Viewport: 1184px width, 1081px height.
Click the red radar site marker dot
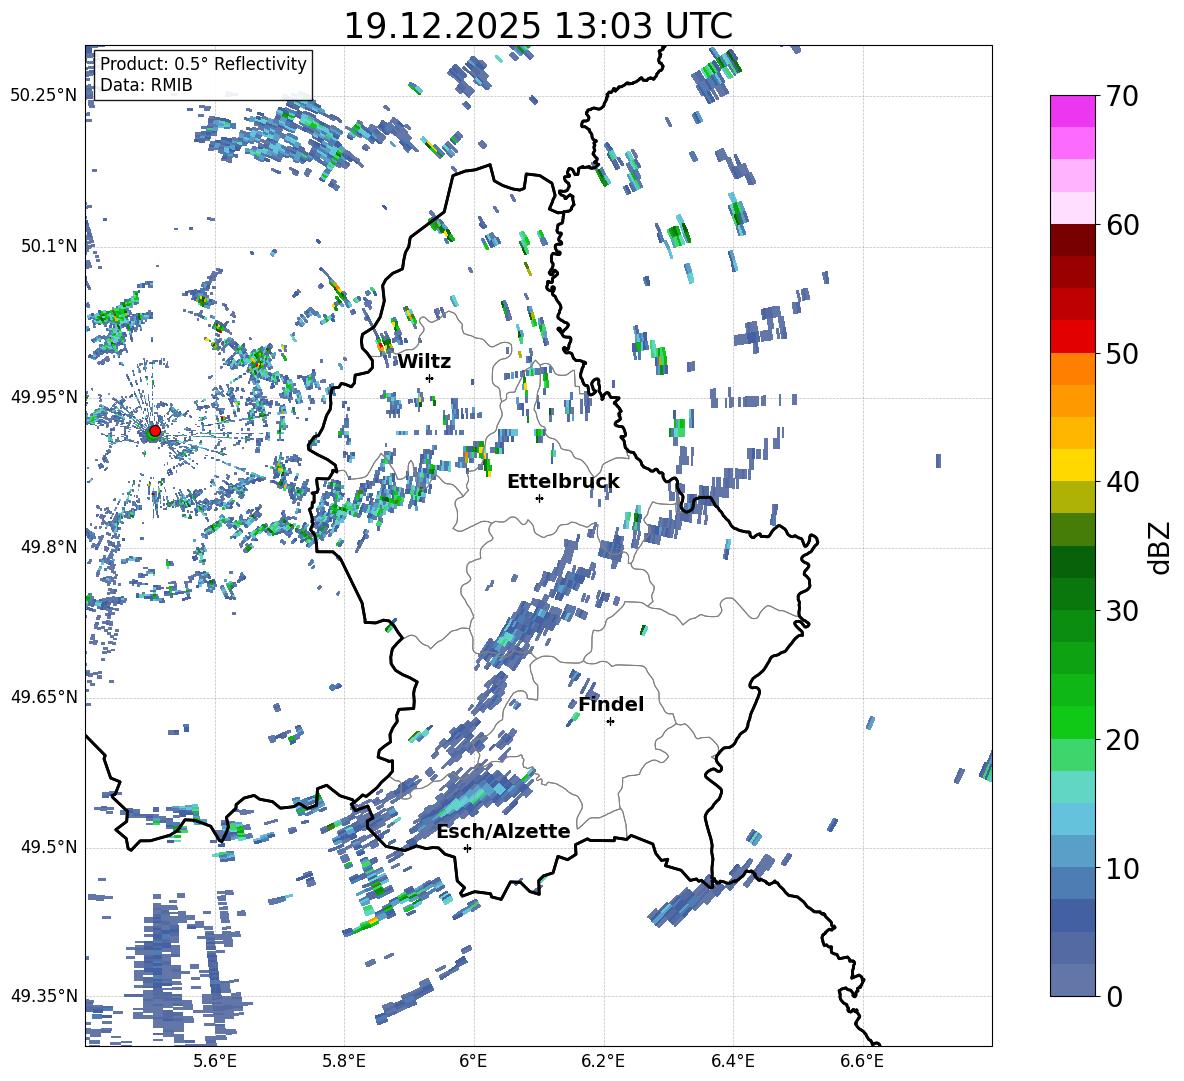(154, 431)
